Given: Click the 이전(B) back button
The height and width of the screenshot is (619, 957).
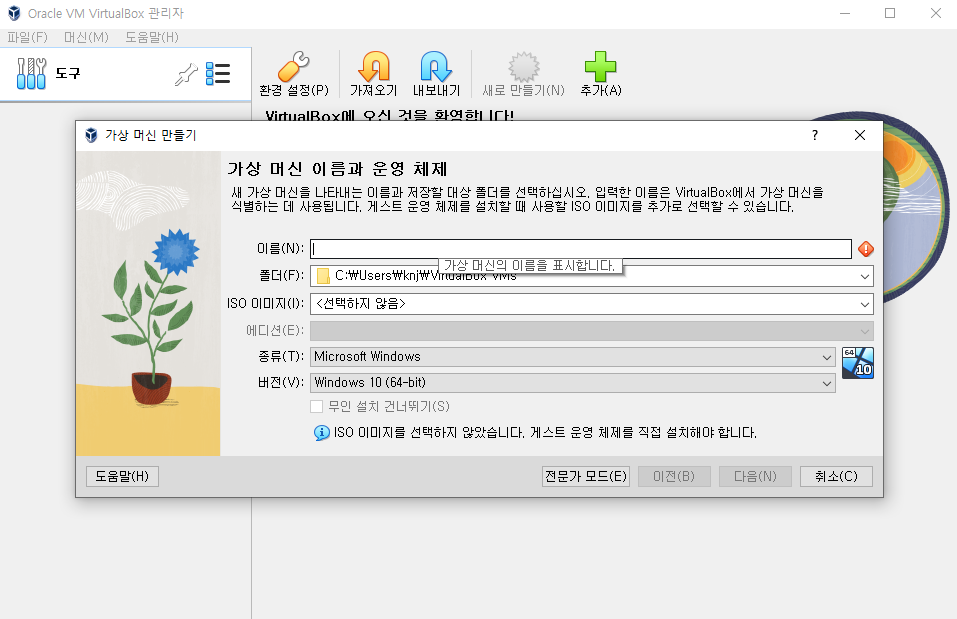Looking at the screenshot, I should click(x=674, y=476).
